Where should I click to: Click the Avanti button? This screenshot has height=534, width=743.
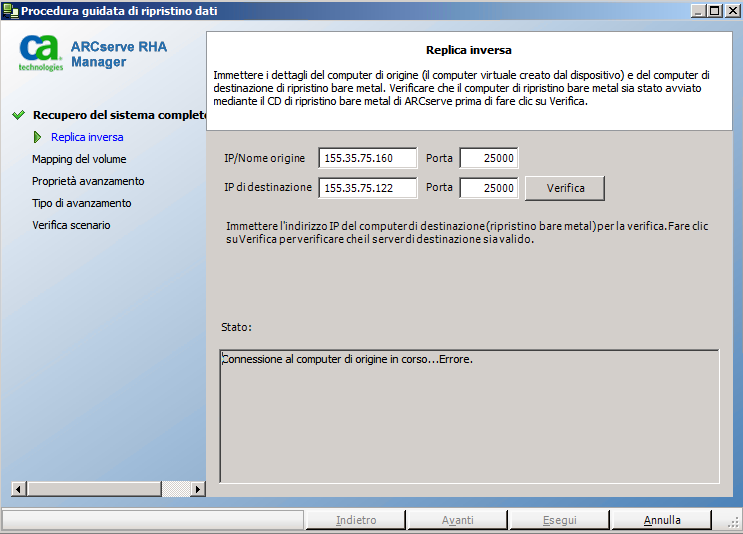pos(458,520)
